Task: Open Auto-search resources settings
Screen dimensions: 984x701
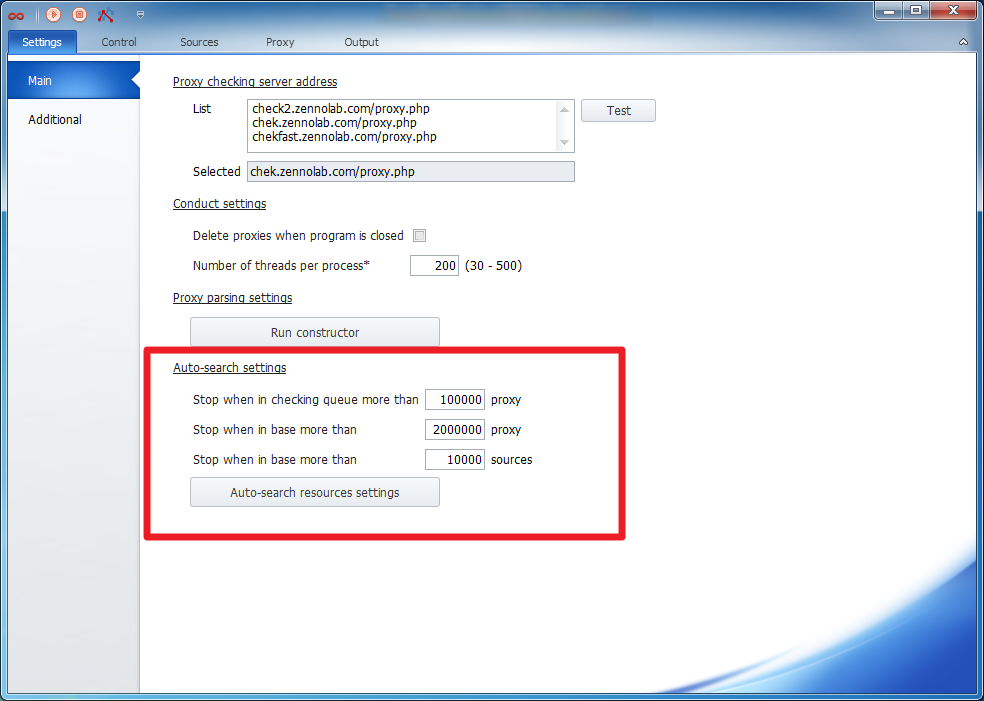Action: tap(315, 493)
